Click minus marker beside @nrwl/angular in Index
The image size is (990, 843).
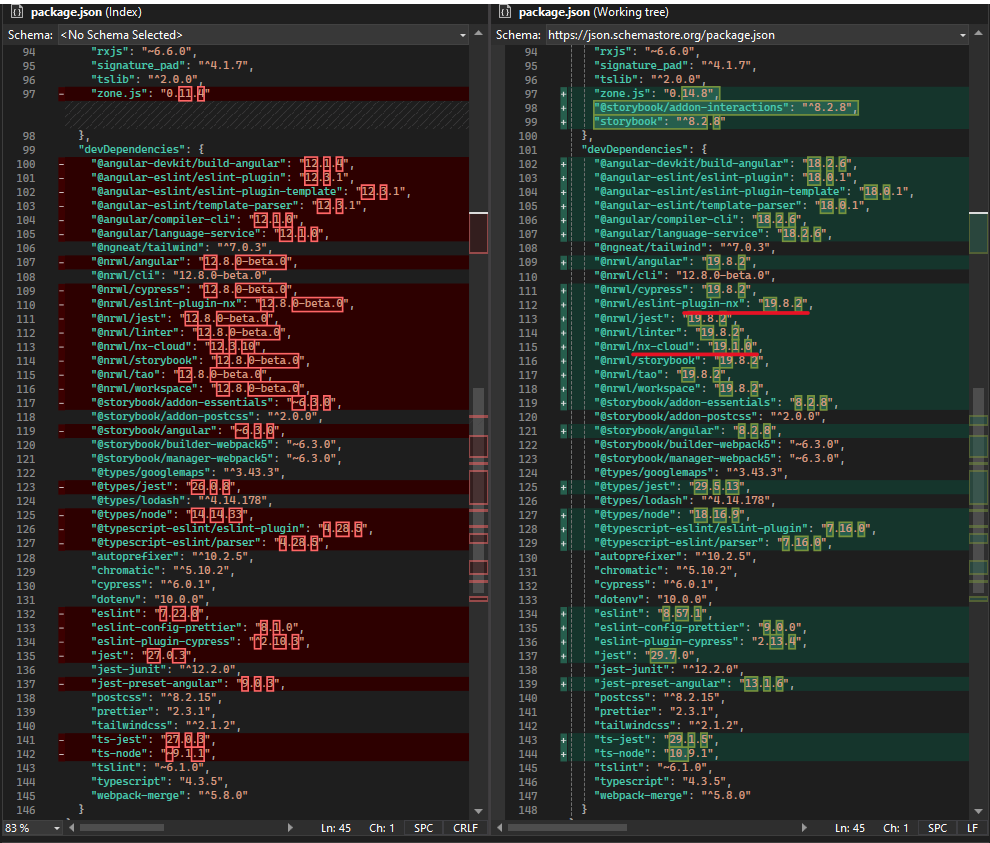point(62,262)
